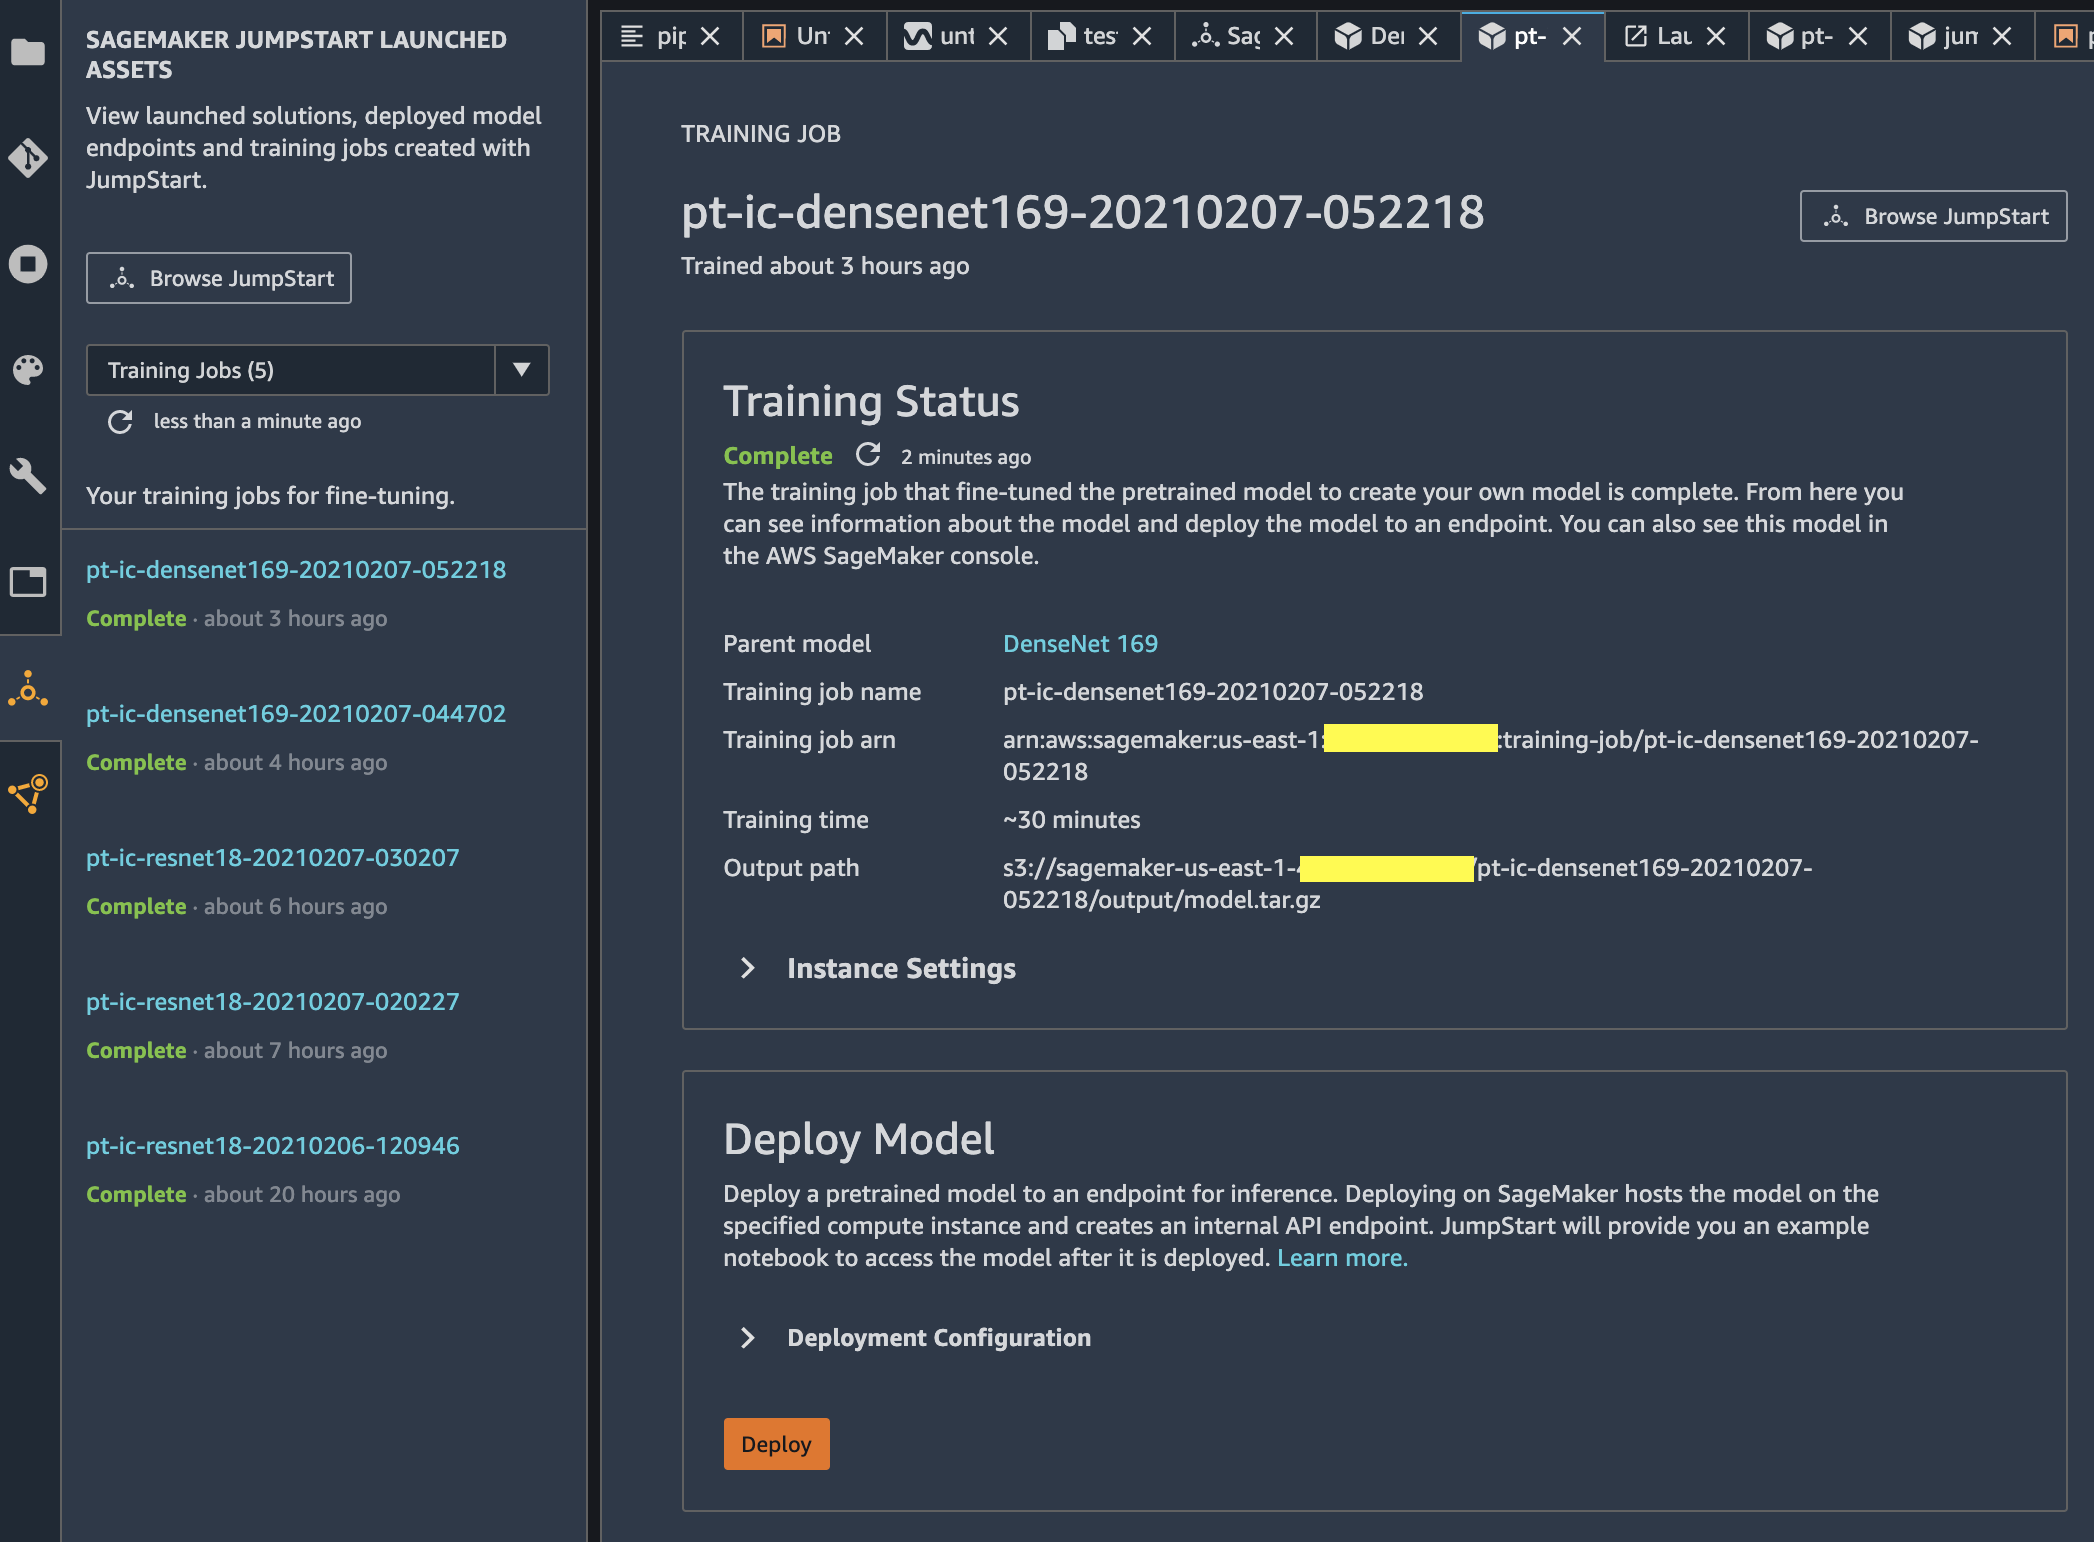Screen dimensions: 2094x1542
Task: Select the SageMaker JumpStart sidebar icon
Action: 28,690
